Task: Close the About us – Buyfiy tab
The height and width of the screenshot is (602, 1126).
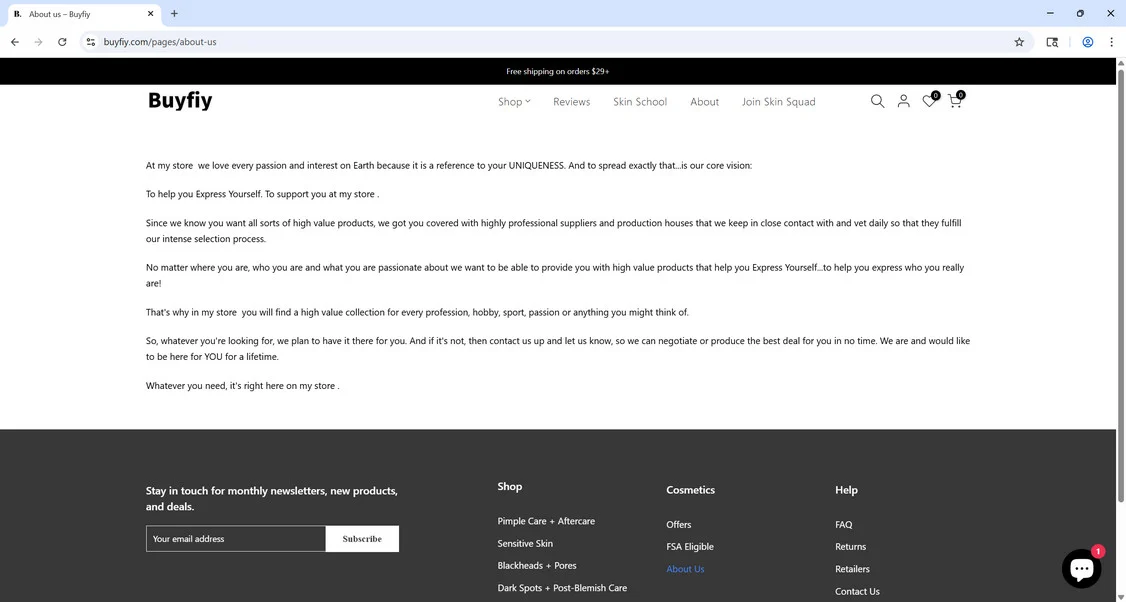Action: [150, 14]
